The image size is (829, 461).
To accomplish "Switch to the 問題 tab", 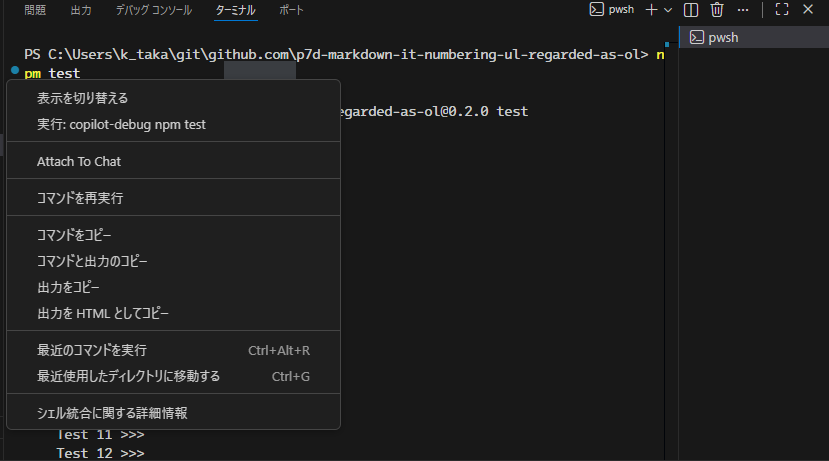I will 35,10.
